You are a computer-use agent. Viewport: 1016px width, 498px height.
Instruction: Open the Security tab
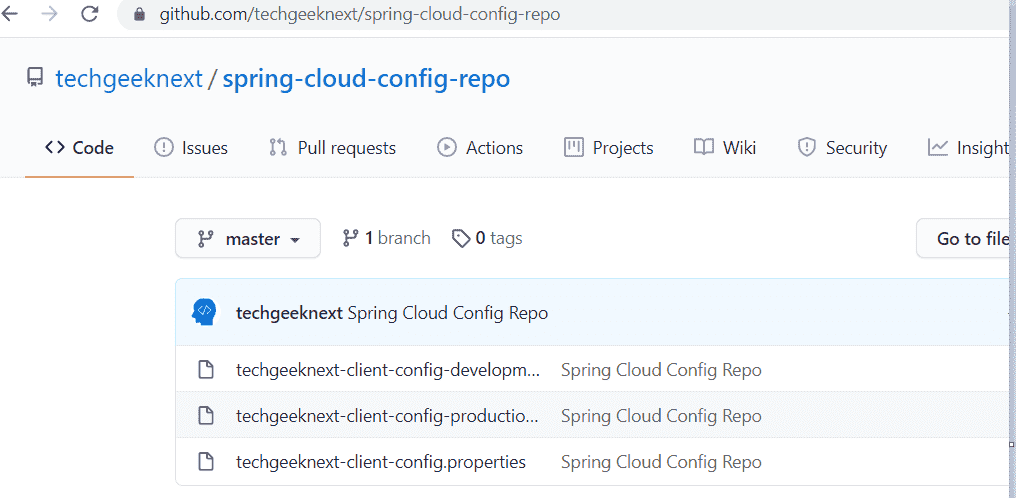point(842,148)
